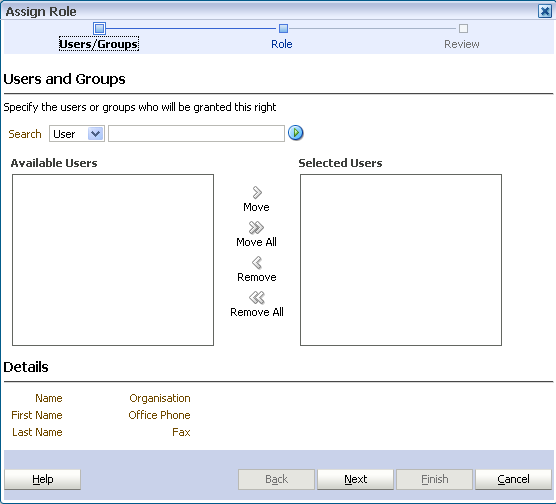This screenshot has height=504, width=556.
Task: Focus the search text input field
Action: [196, 133]
